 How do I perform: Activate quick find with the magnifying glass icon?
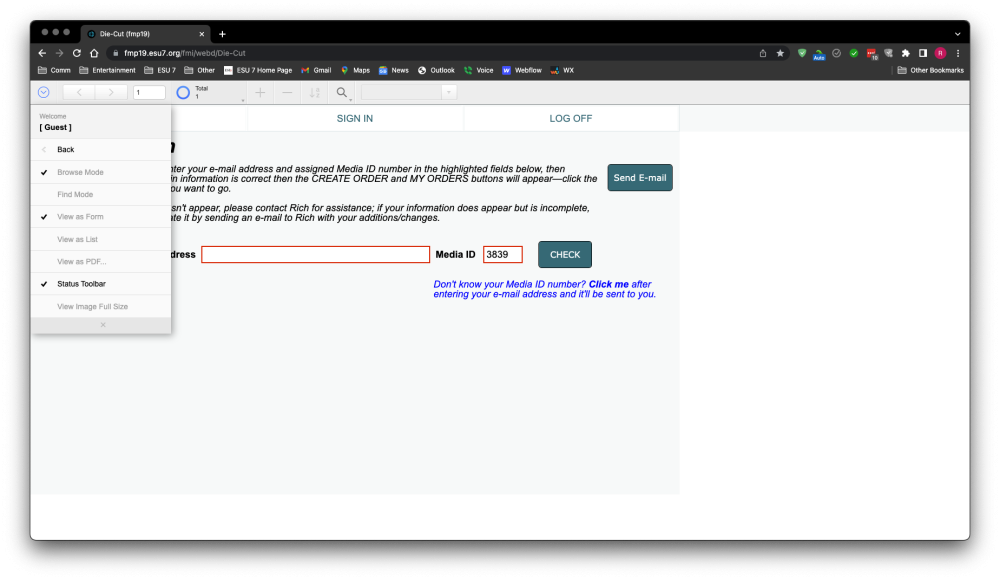pos(341,92)
